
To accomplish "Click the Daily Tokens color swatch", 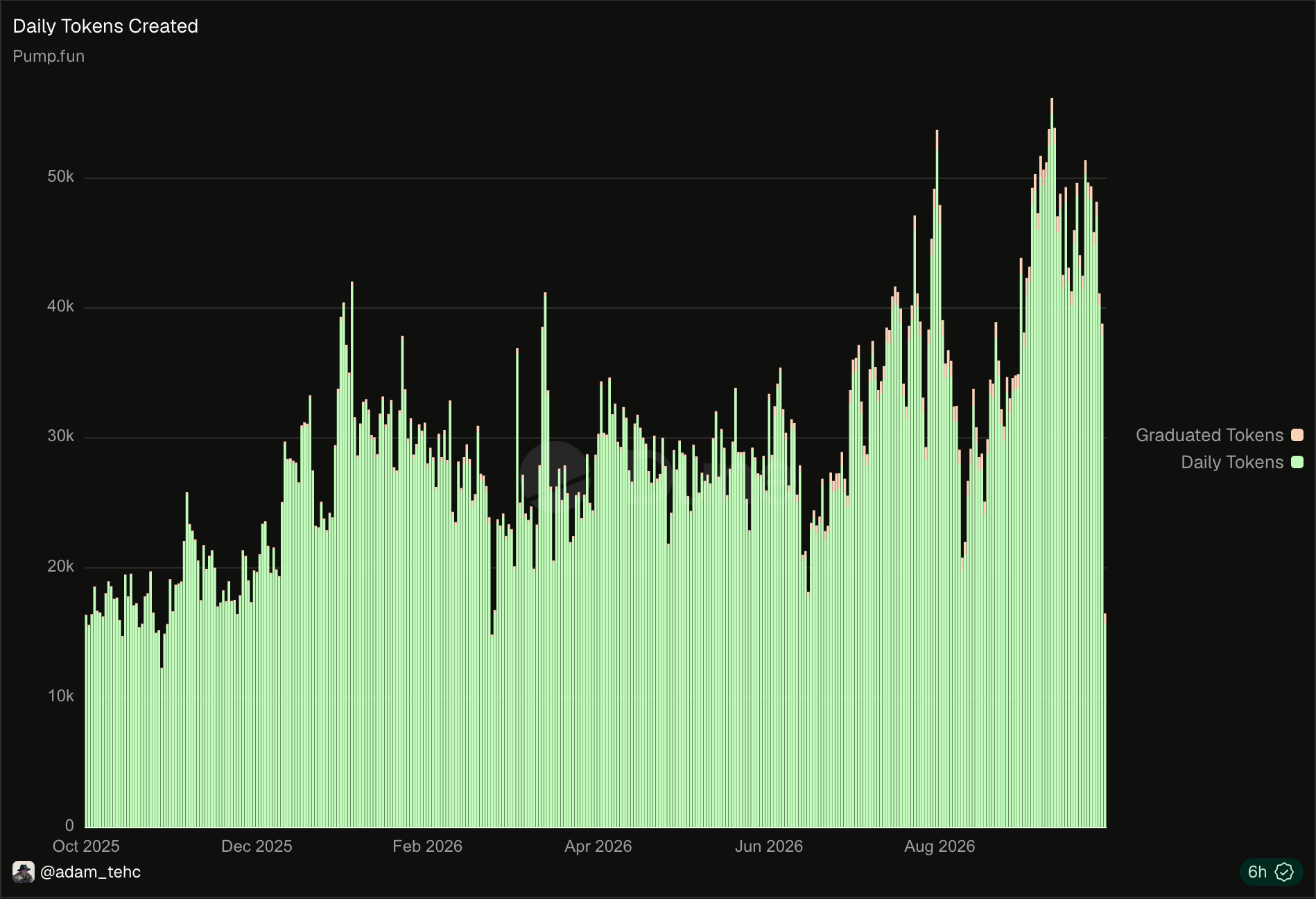I will coord(1297,462).
